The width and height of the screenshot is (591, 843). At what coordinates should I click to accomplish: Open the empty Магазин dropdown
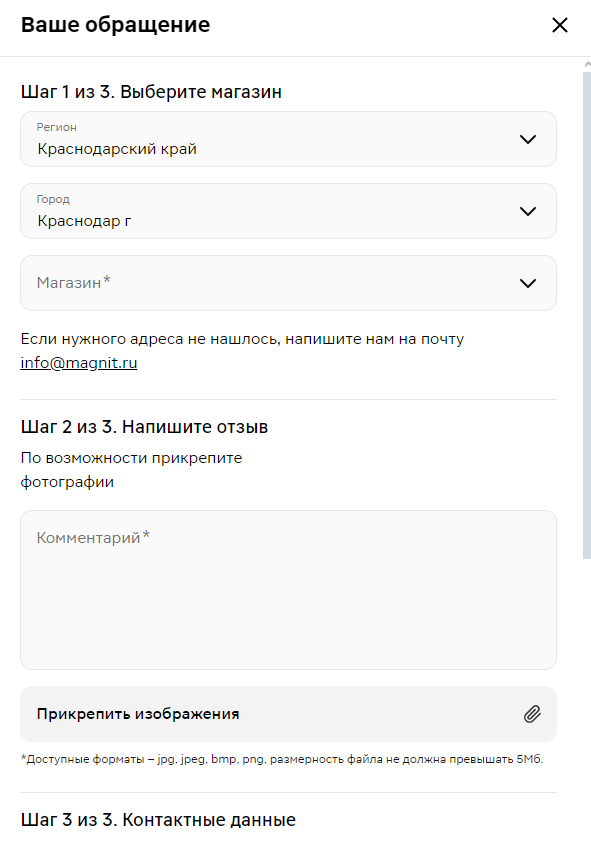pyautogui.click(x=288, y=283)
